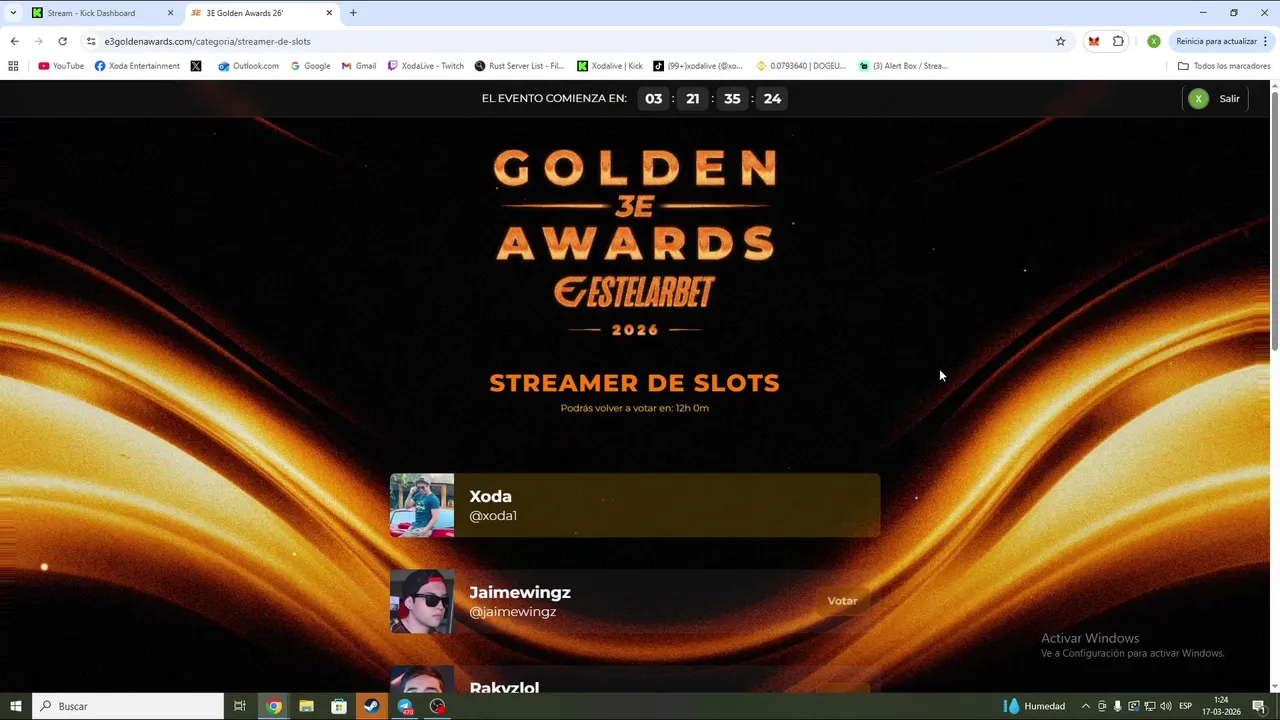The height and width of the screenshot is (720, 1280).
Task: Open Microsoft Store from the taskbar
Action: (339, 706)
